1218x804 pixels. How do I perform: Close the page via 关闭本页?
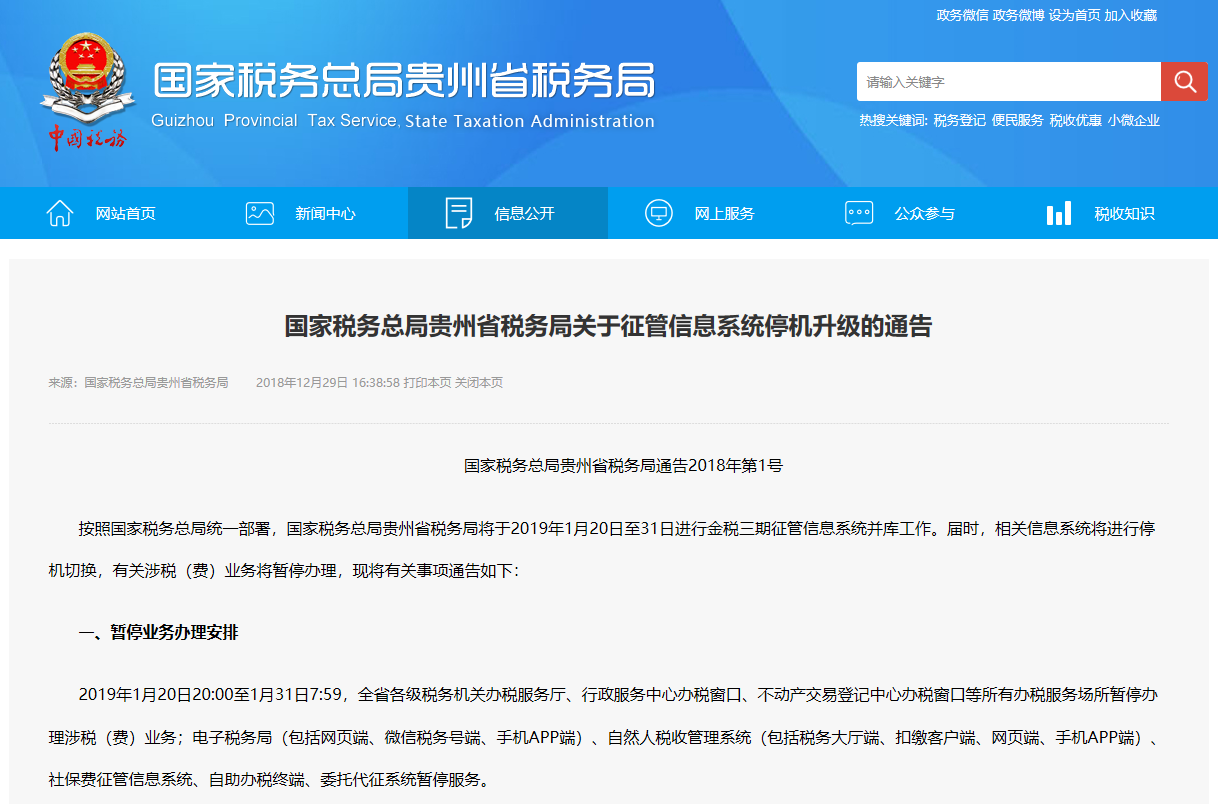pyautogui.click(x=479, y=383)
